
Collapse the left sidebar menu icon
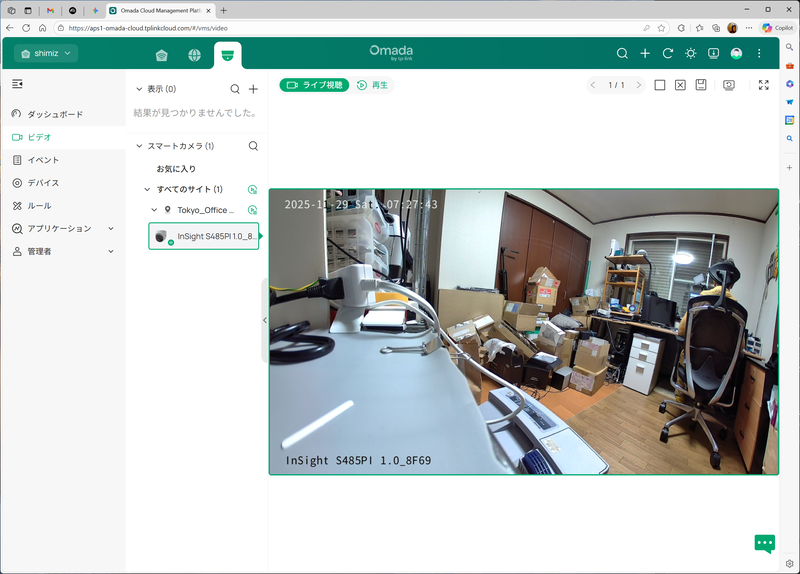[x=17, y=84]
